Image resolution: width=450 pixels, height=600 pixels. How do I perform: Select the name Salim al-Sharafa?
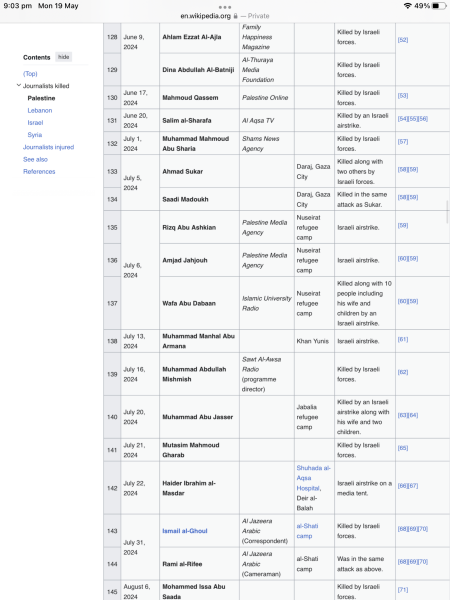point(186,121)
